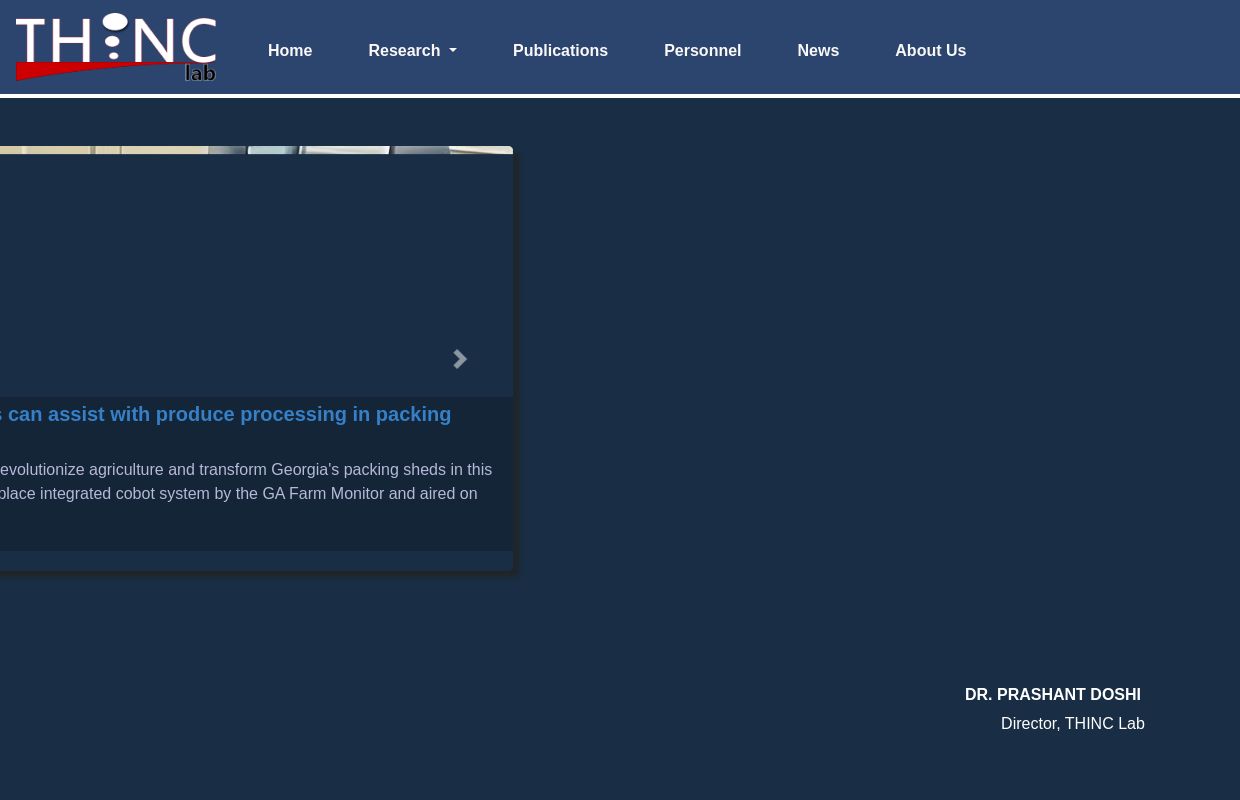
Task: Click Dr. Prashant Doshi's name
Action: [x=1052, y=694]
